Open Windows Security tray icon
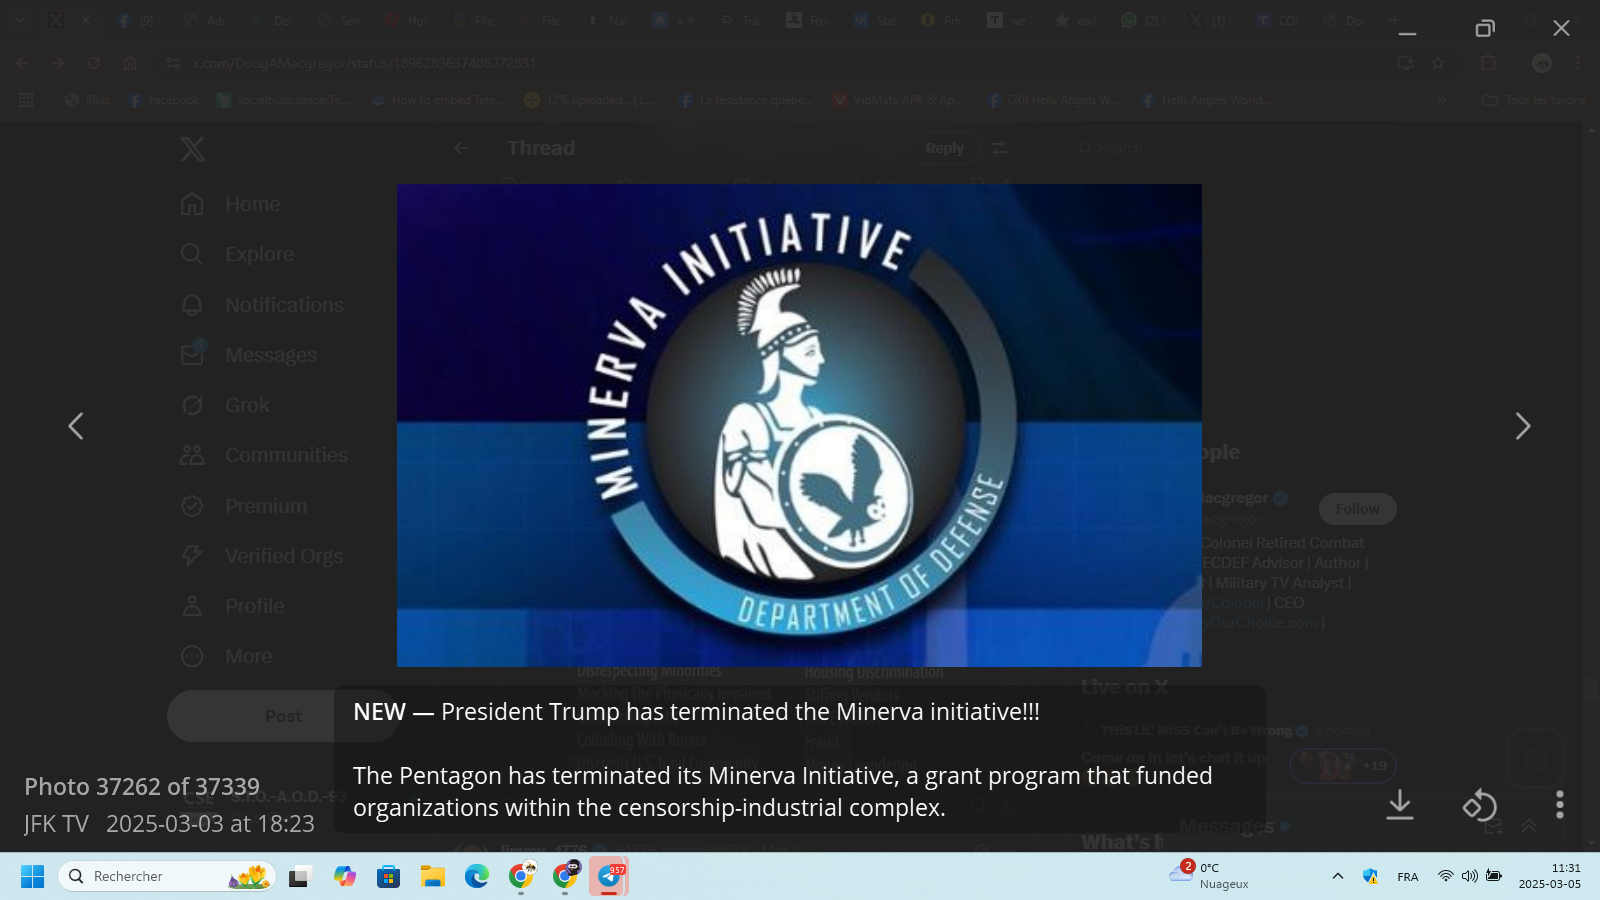This screenshot has height=900, width=1600. point(1370,876)
